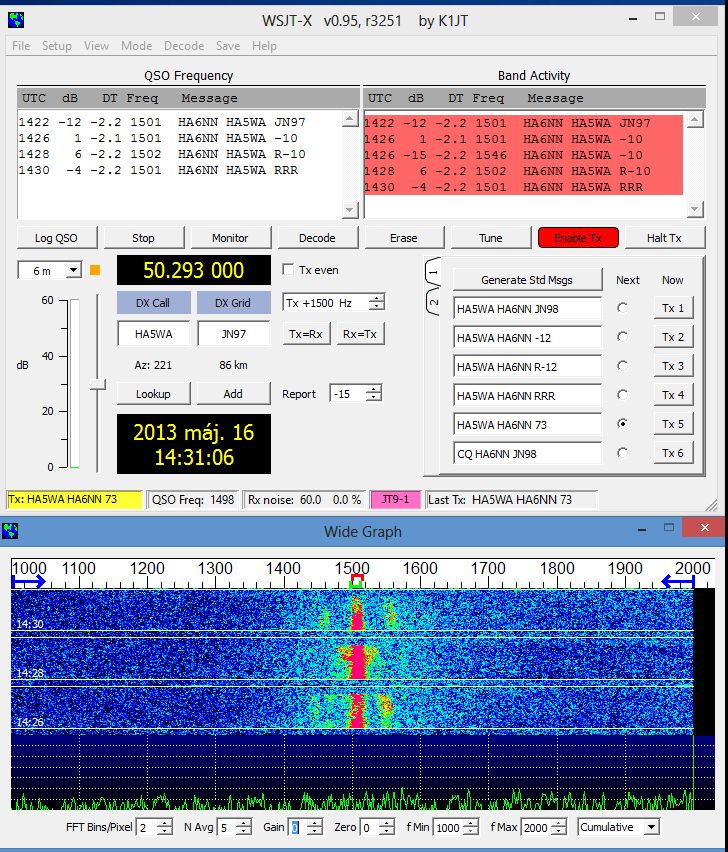Adjust the Report -15 spinner arrows
This screenshot has height=852, width=728.
click(374, 393)
